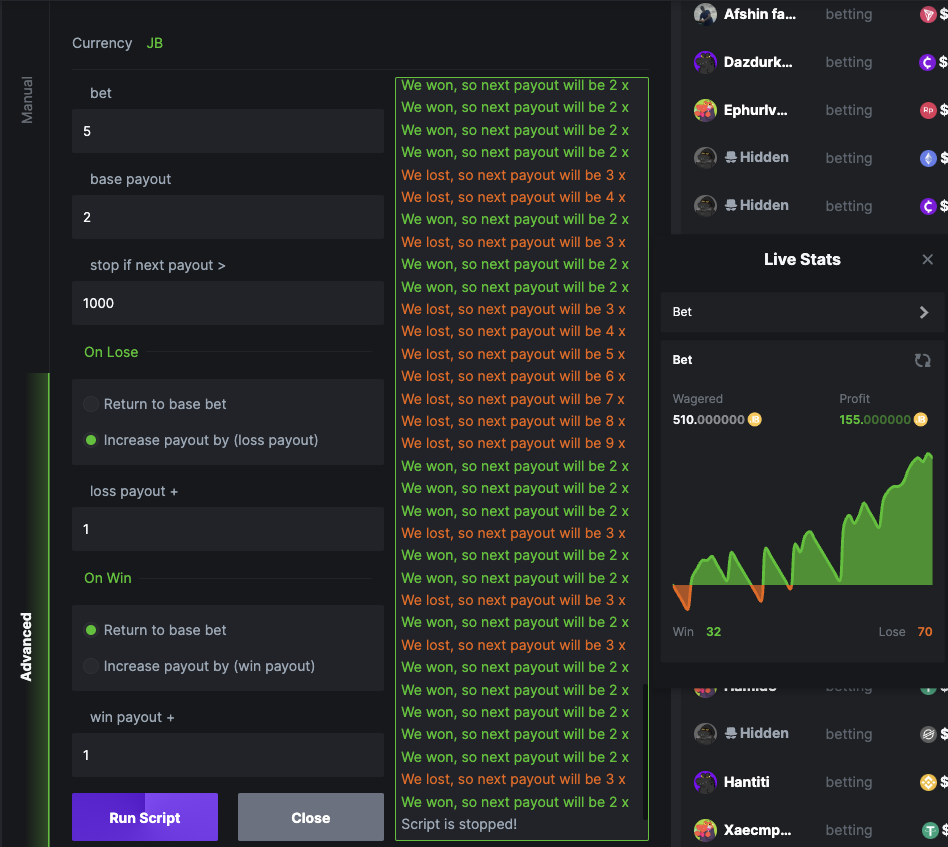Click 'next payout will be 9 x' log line
The width and height of the screenshot is (948, 847).
[513, 443]
